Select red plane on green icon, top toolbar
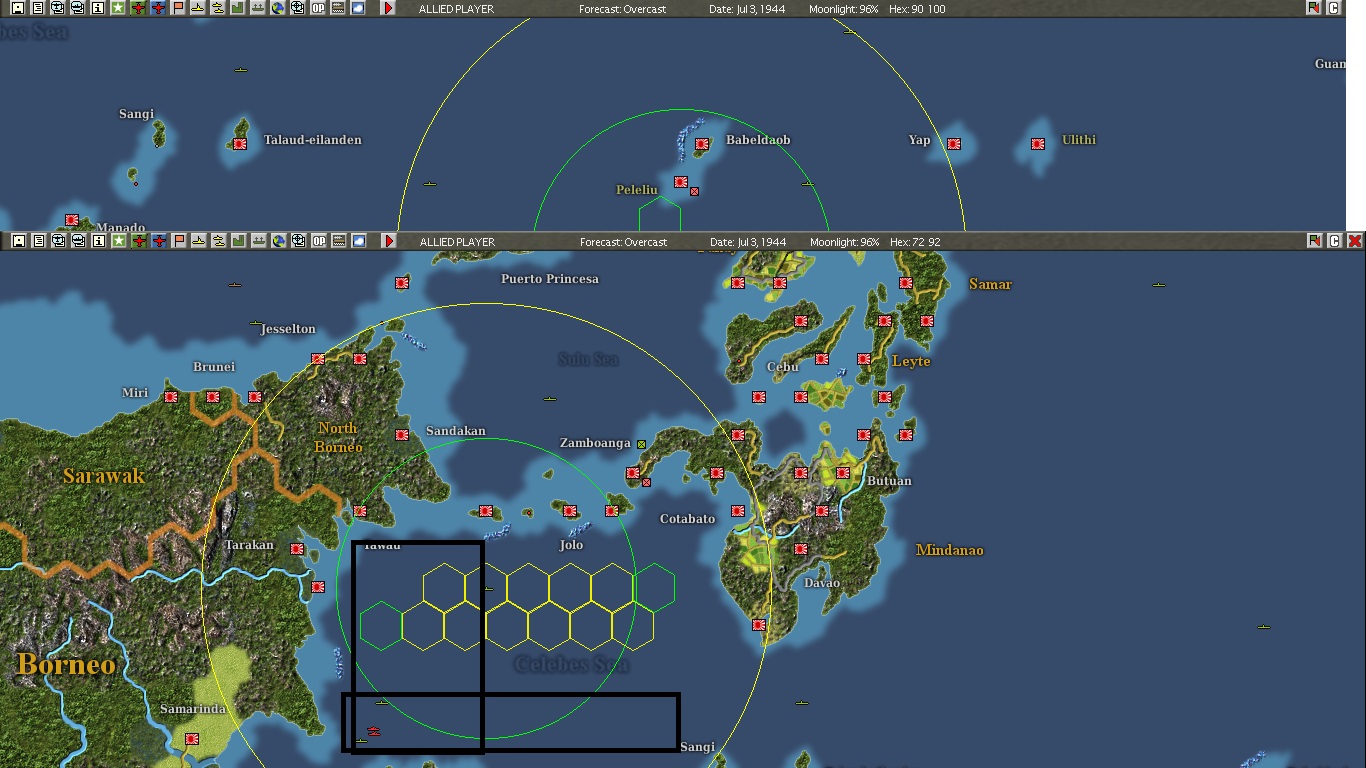This screenshot has height=768, width=1366. pyautogui.click(x=138, y=8)
